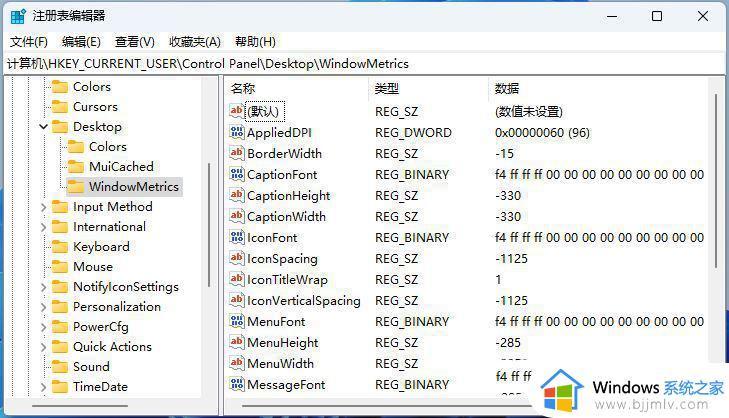Select the WindowMetrics folder icon
Screen dimensions: 729x418
(75, 186)
